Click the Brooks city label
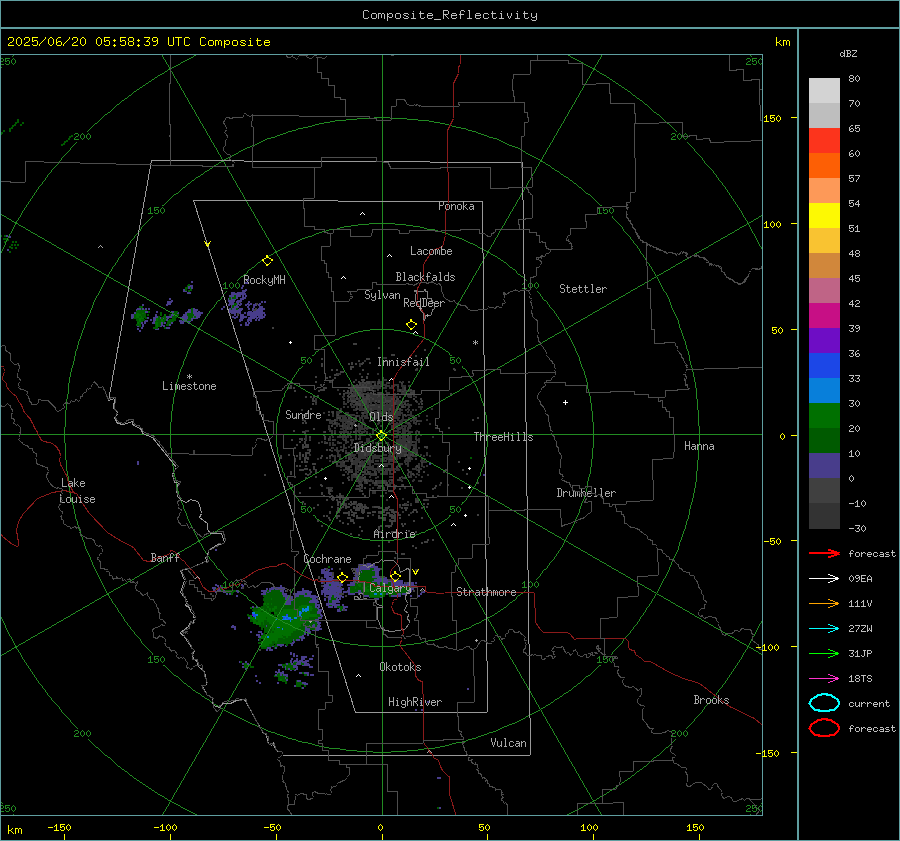This screenshot has width=900, height=841. tap(711, 700)
